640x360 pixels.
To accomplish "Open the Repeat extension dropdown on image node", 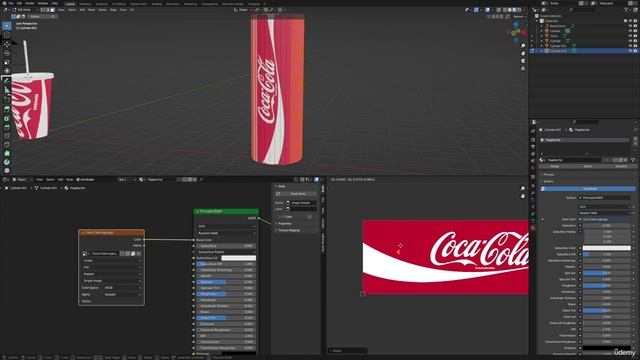I will 111,274.
